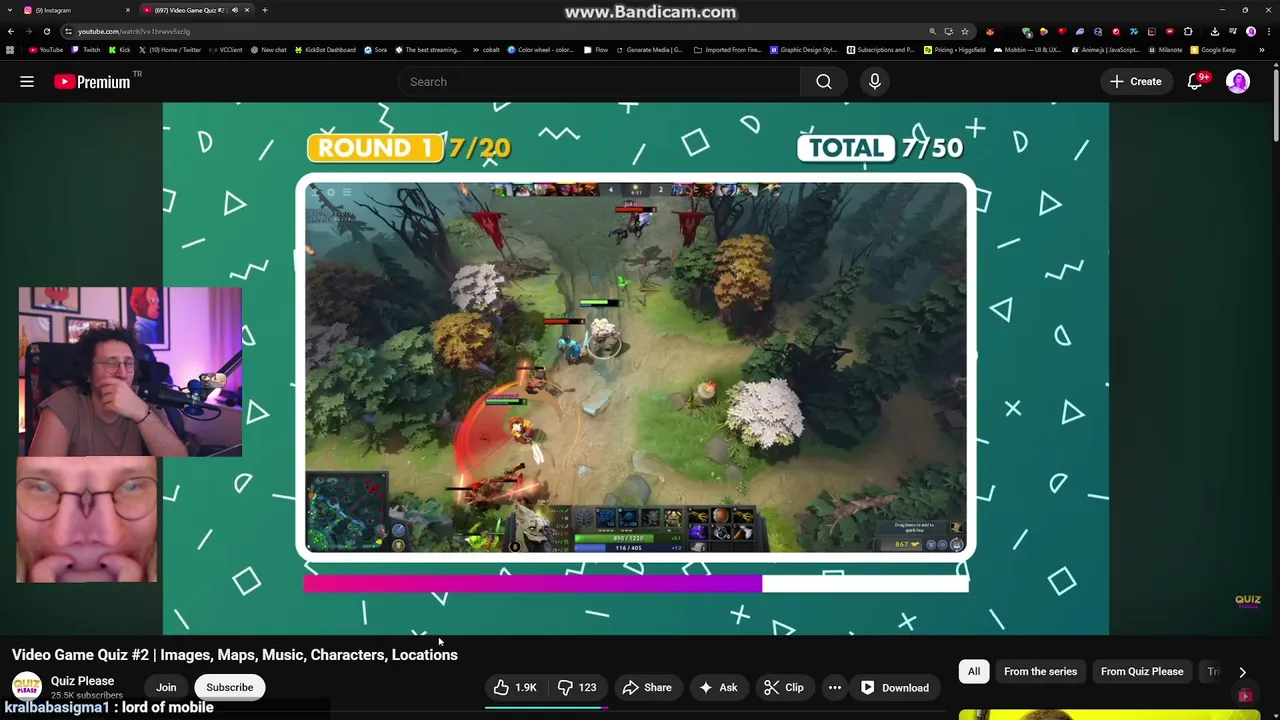Open the KickBot Dashboard bookmark
Image resolution: width=1280 pixels, height=720 pixels.
(x=326, y=50)
